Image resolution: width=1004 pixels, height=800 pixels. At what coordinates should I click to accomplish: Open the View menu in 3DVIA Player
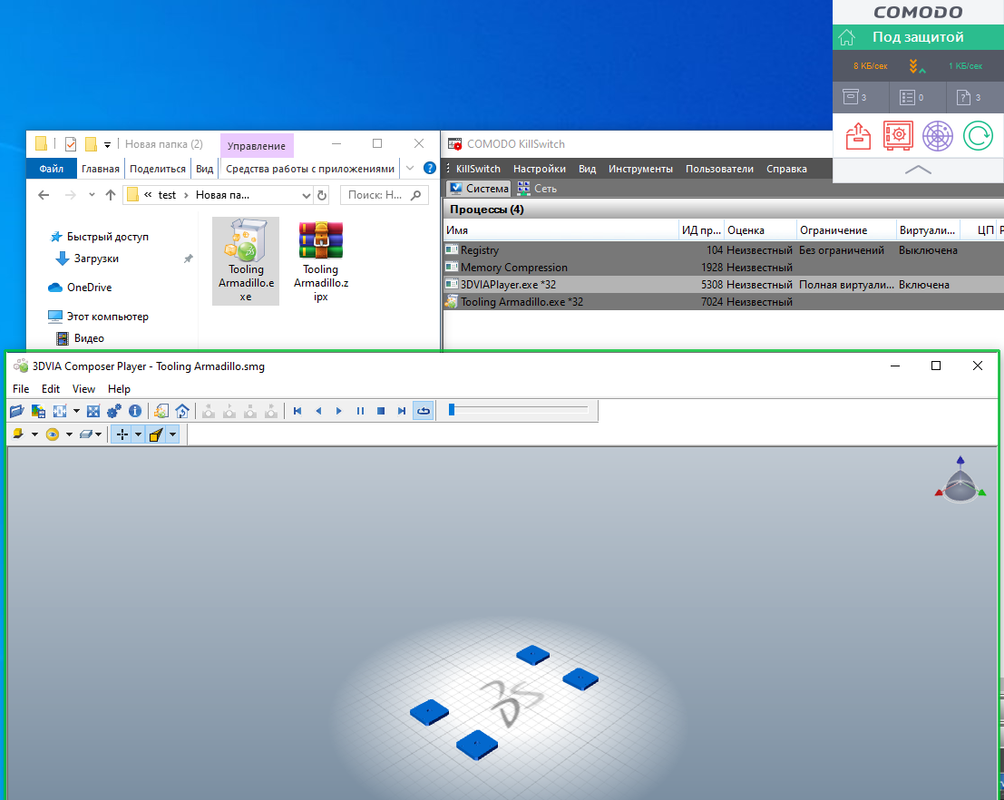coord(83,389)
